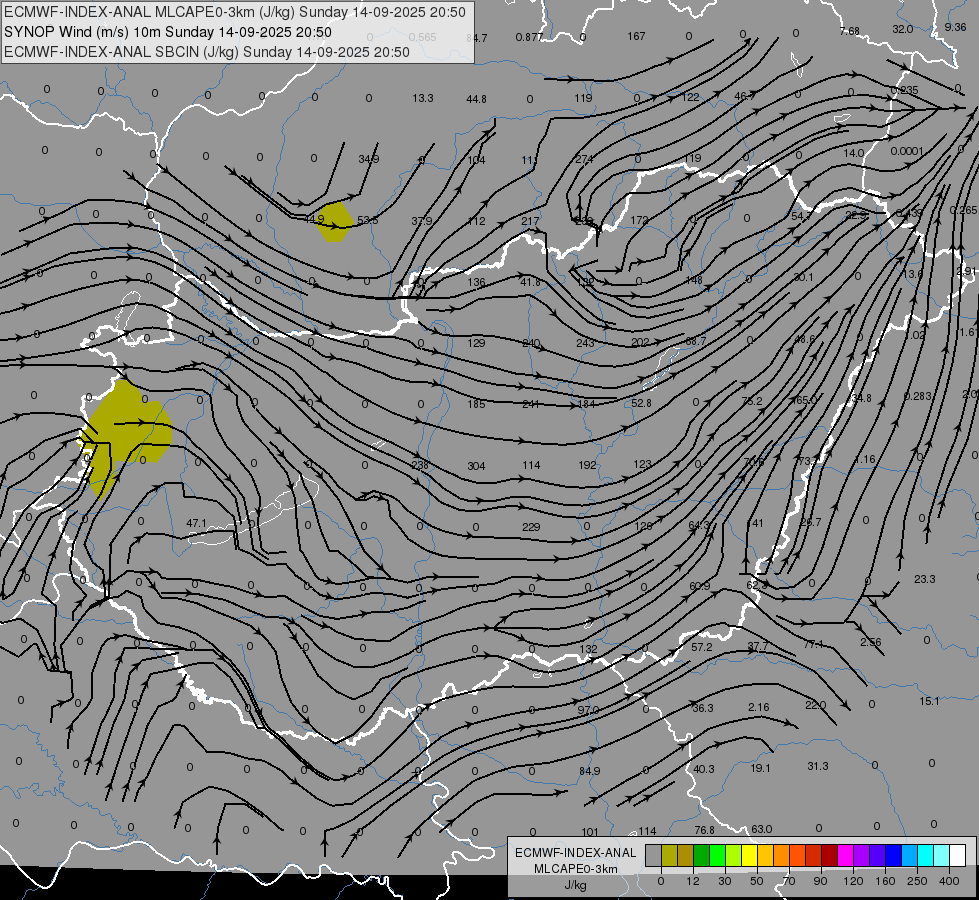Click the map value '23.3'
The width and height of the screenshot is (979, 900).
925,579
